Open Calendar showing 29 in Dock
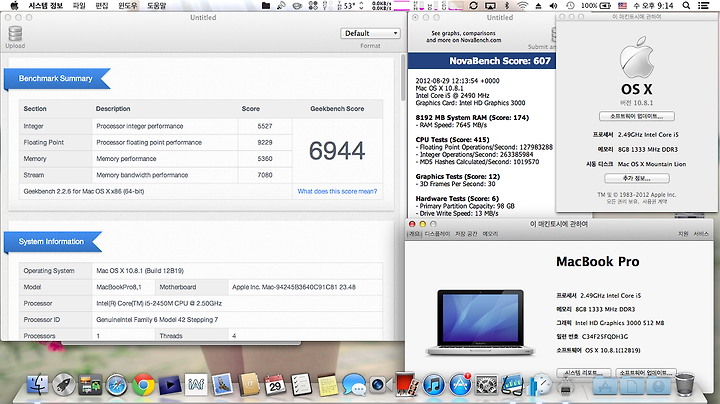Screen dimensions: 720x404 (275, 385)
